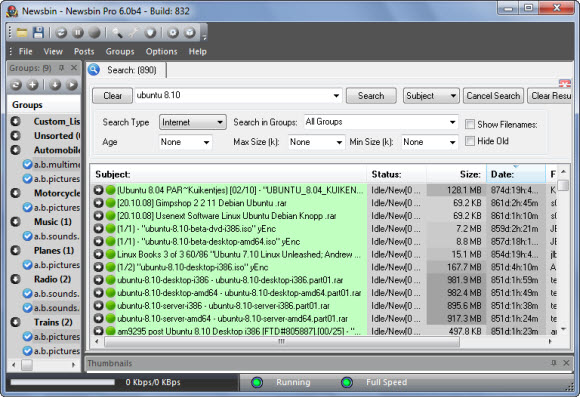Collapse the Automobile group node
The height and width of the screenshot is (397, 580).
(x=16, y=150)
